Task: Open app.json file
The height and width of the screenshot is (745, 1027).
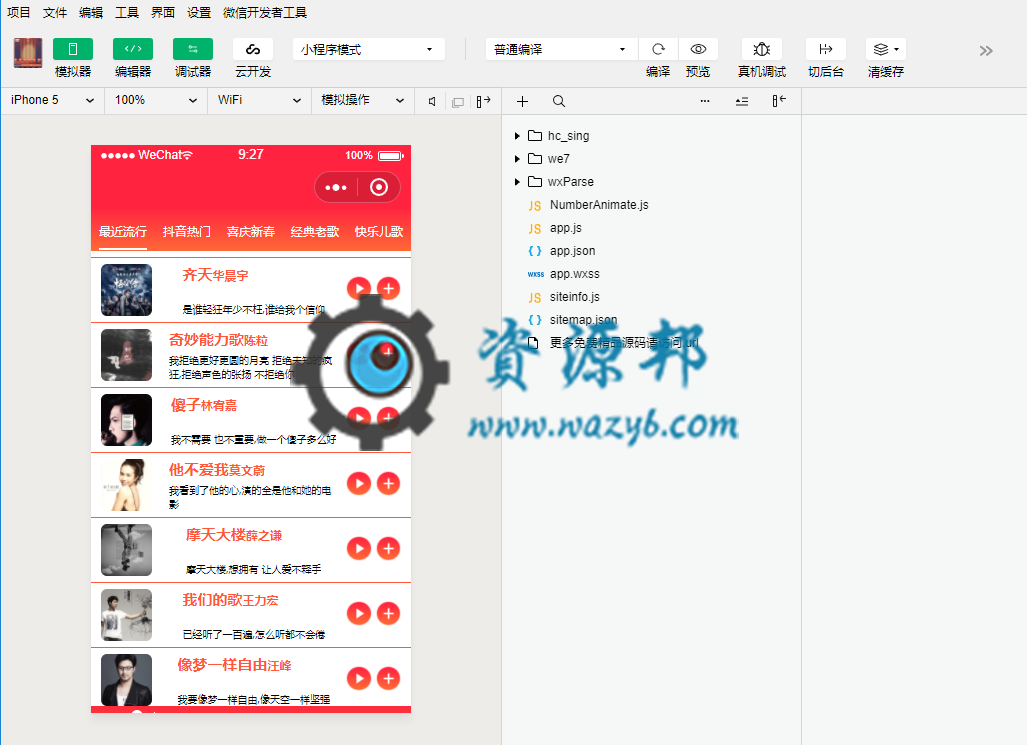Action: [x=572, y=251]
